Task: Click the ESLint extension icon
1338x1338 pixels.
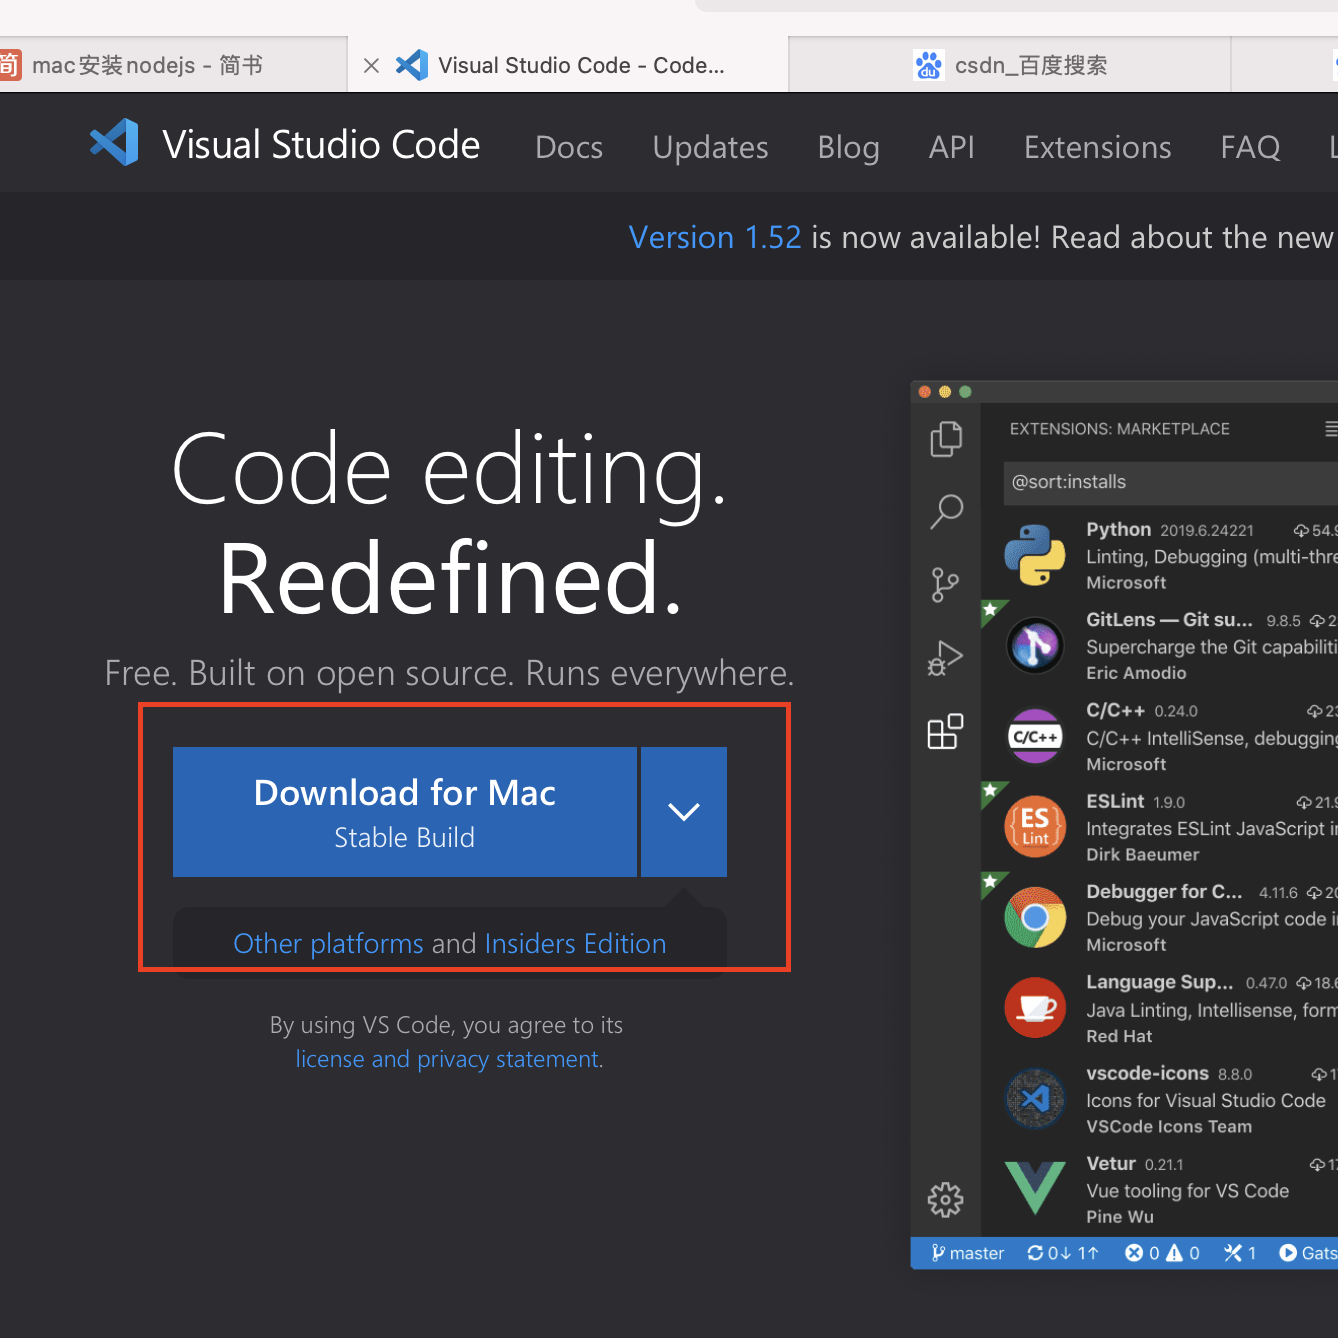Action: point(1035,826)
